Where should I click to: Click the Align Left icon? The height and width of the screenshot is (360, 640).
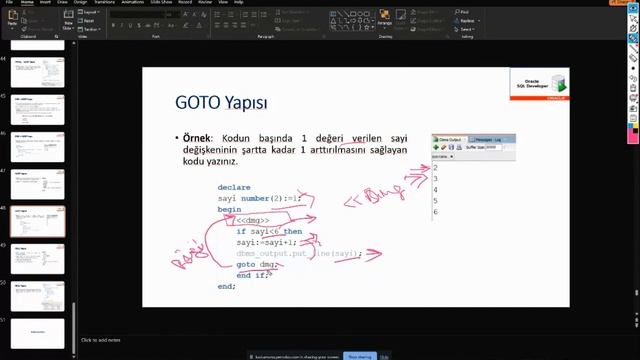217,25
